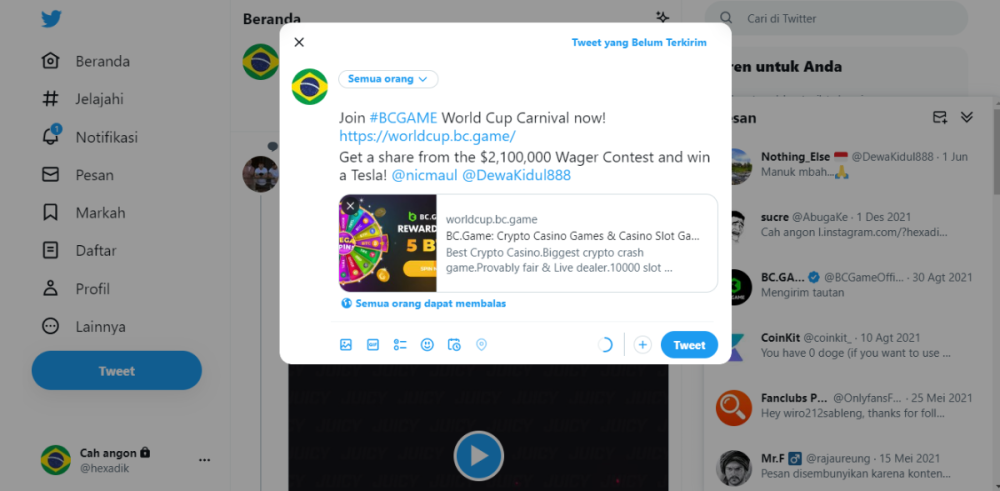Image resolution: width=1000 pixels, height=491 pixels.
Task: Add another tweet with plus icon
Action: pos(642,345)
